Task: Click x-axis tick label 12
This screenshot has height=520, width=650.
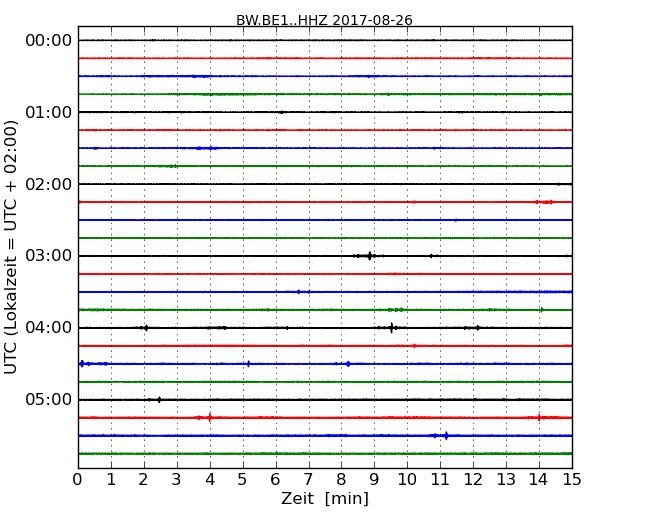Action: click(473, 480)
